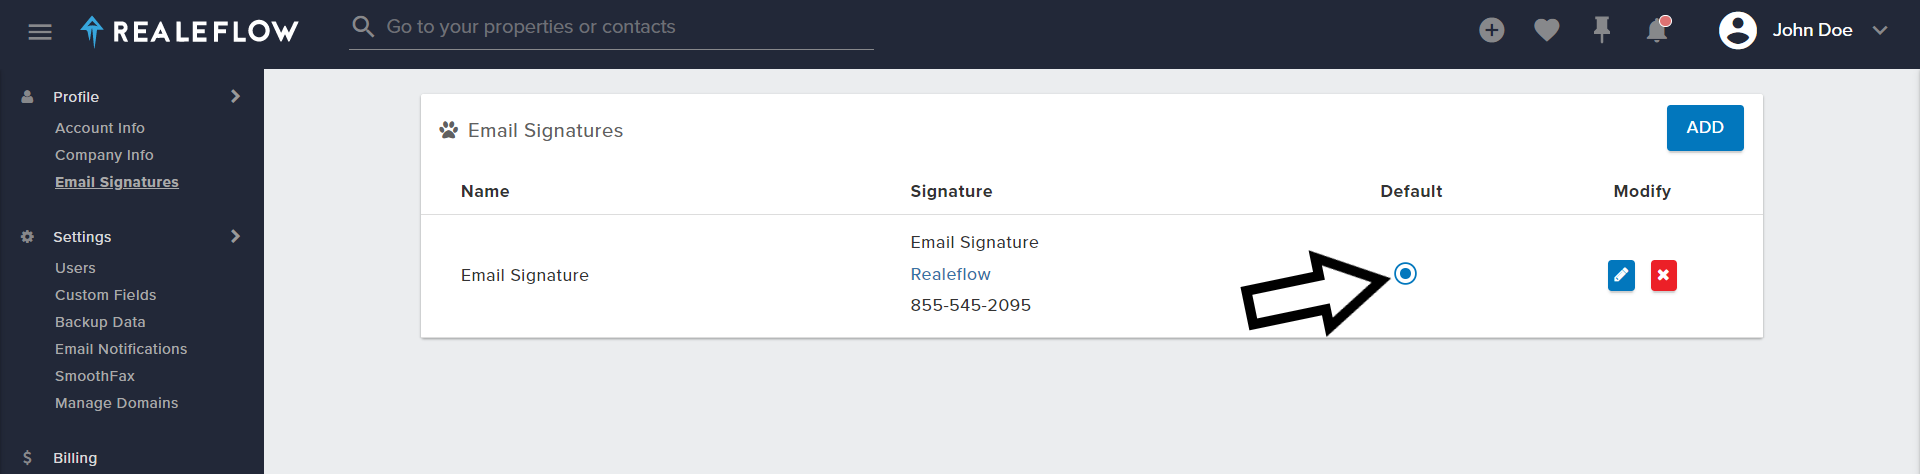
Task: Open Account Info in sidebar
Action: pos(100,128)
